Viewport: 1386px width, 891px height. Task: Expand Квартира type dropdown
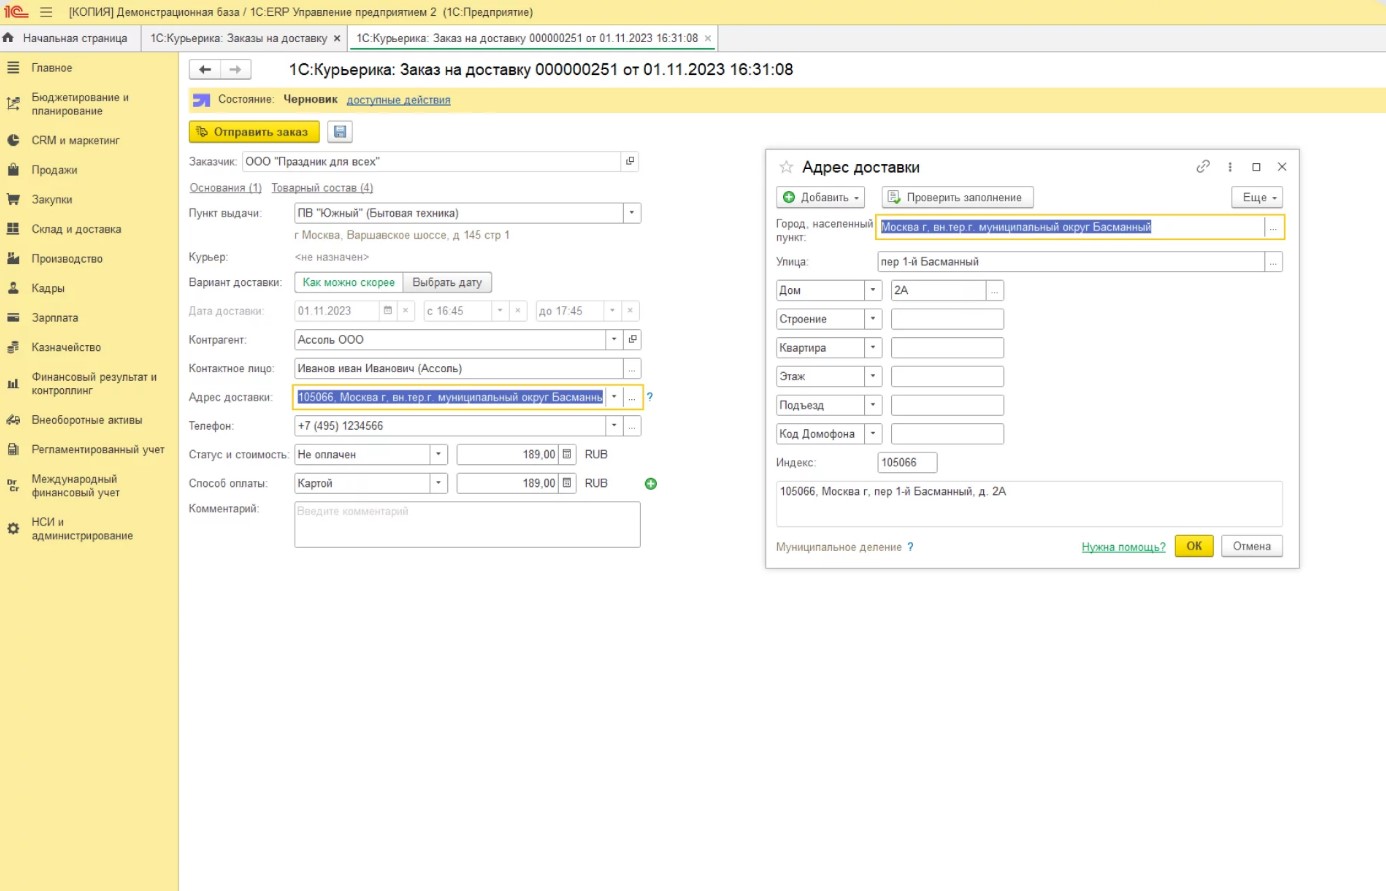click(873, 348)
